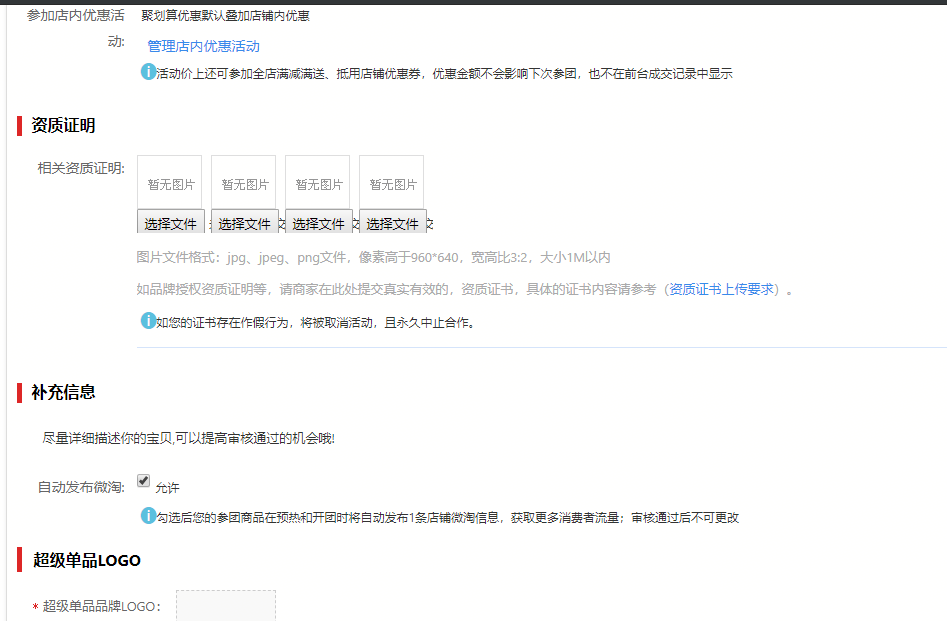The image size is (947, 621).
Task: Open 管理店内优惠活动 link
Action: click(204, 47)
